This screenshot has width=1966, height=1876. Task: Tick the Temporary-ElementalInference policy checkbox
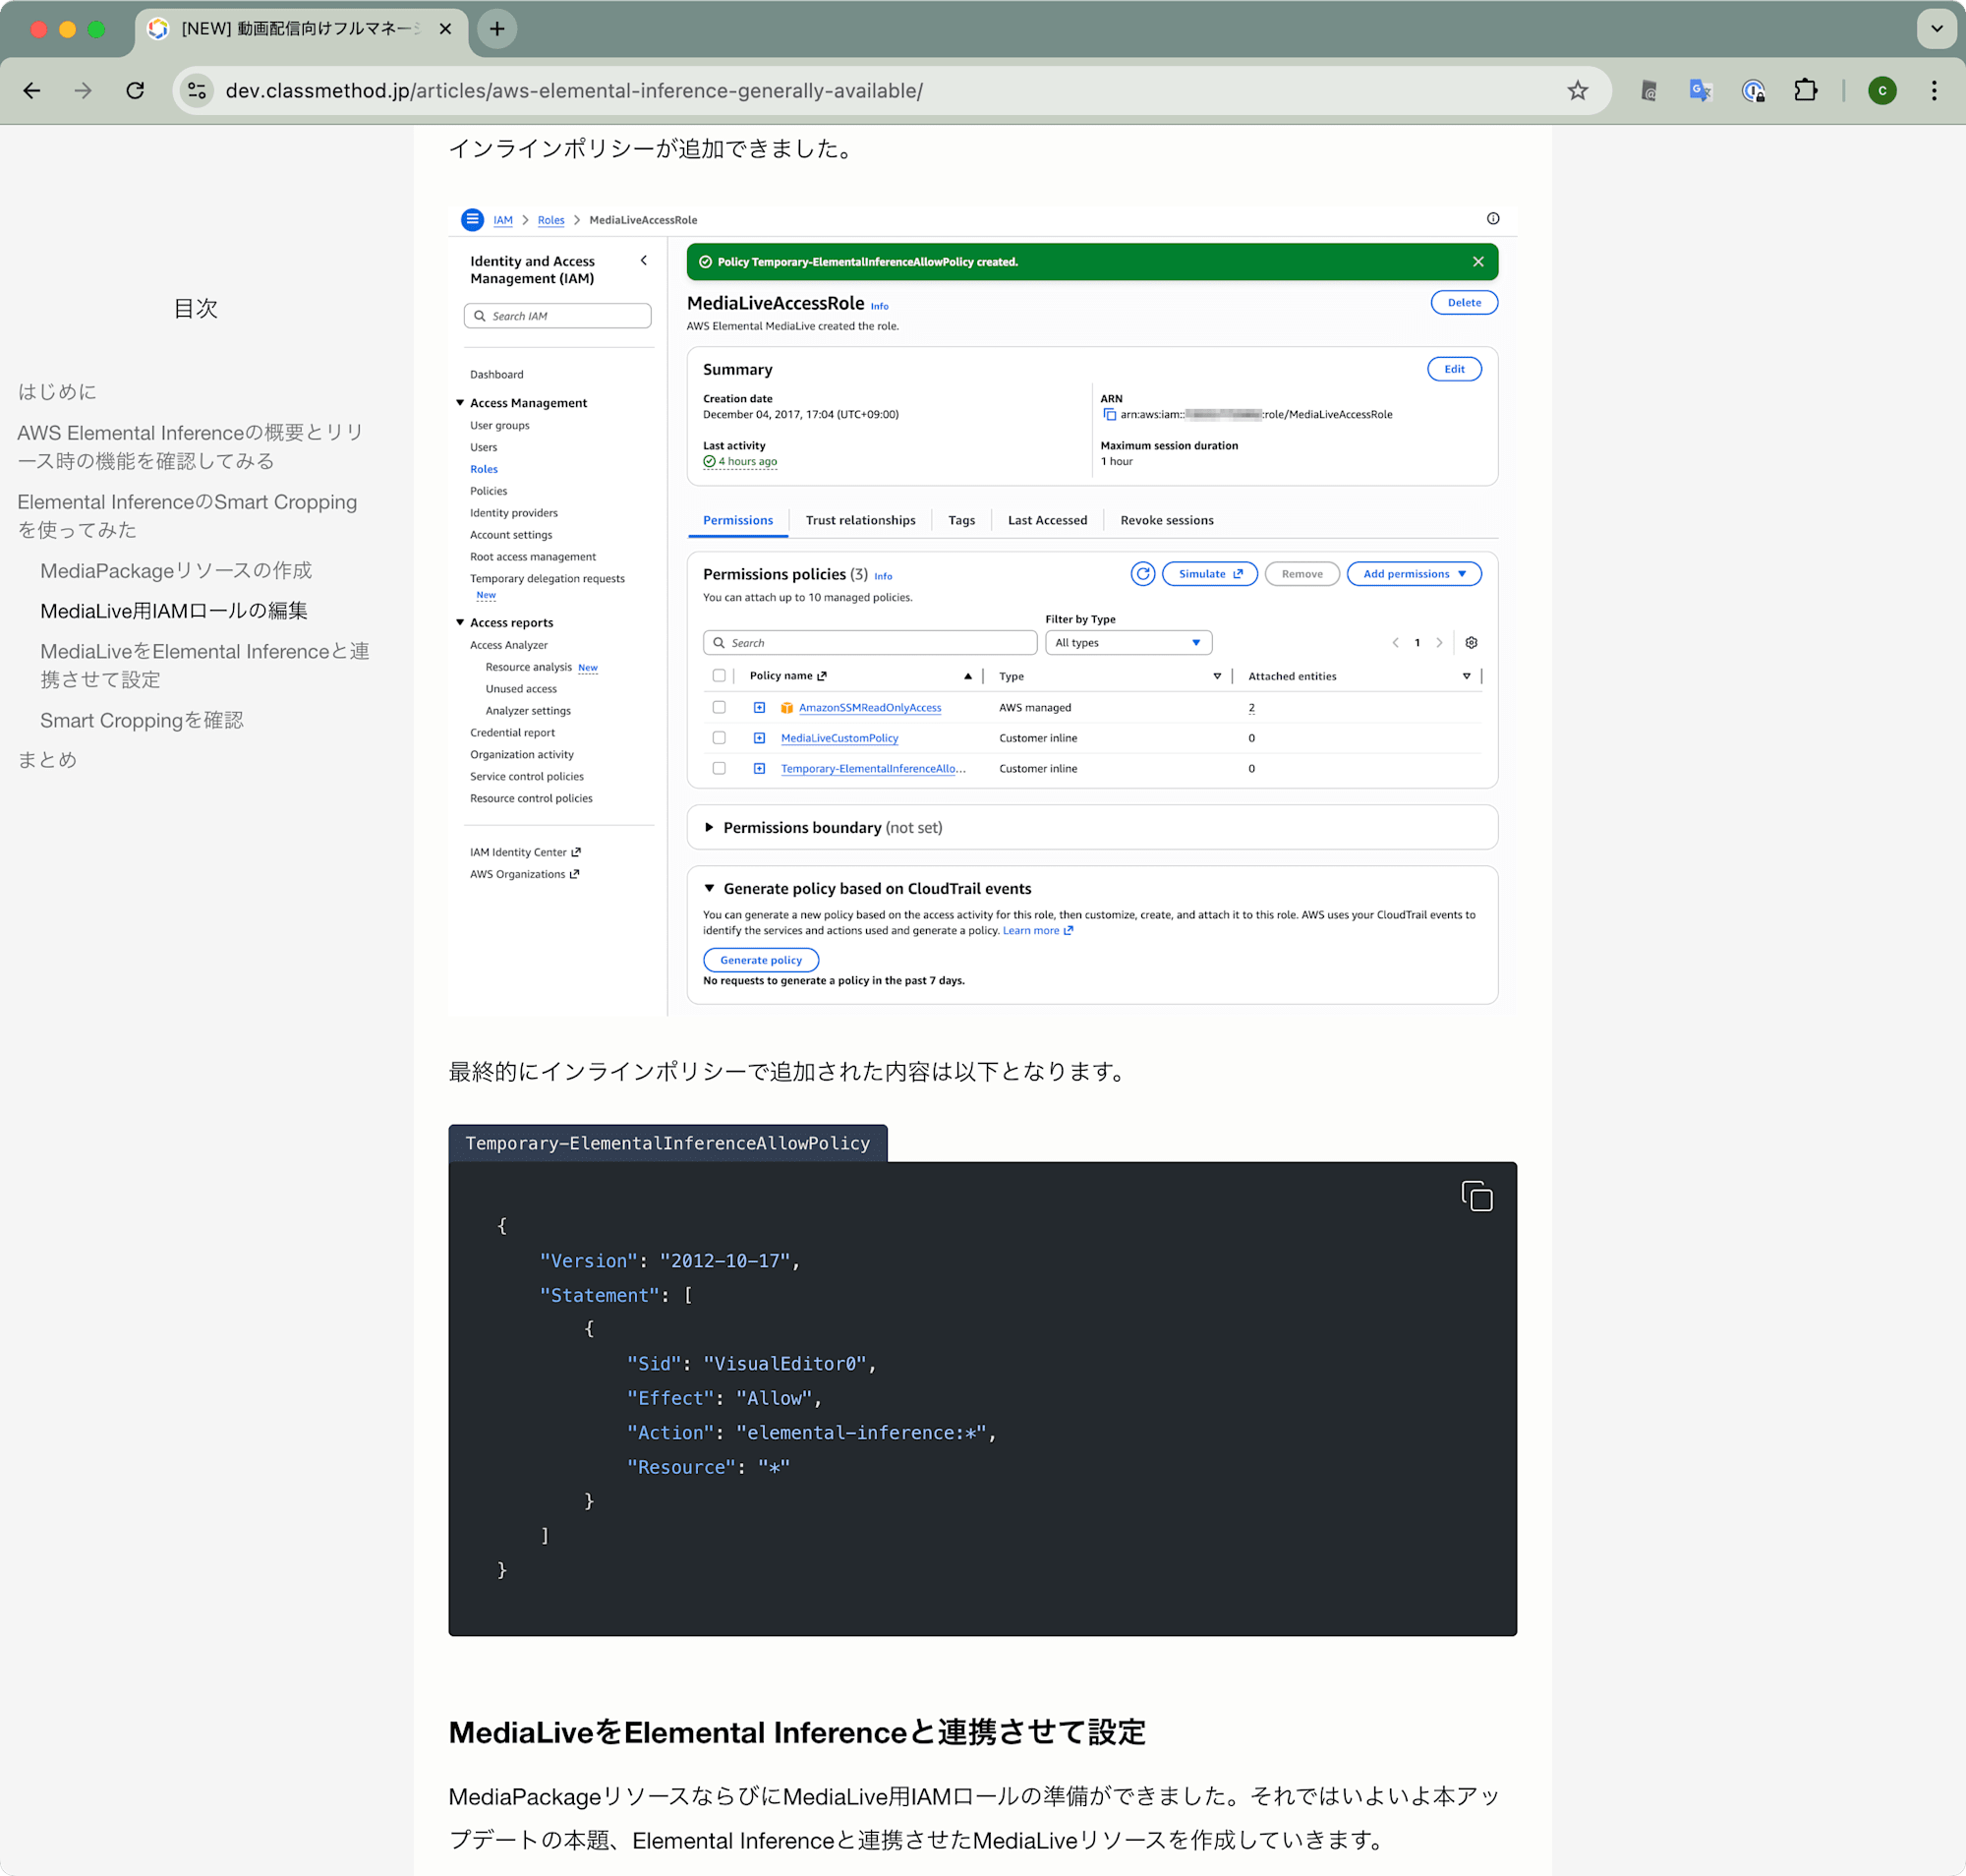[x=719, y=768]
